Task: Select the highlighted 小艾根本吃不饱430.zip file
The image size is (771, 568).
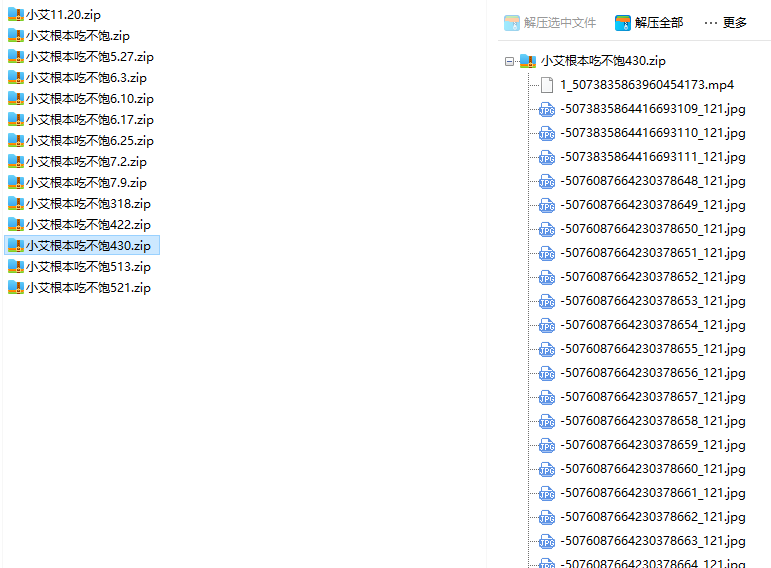Action: click(88, 246)
